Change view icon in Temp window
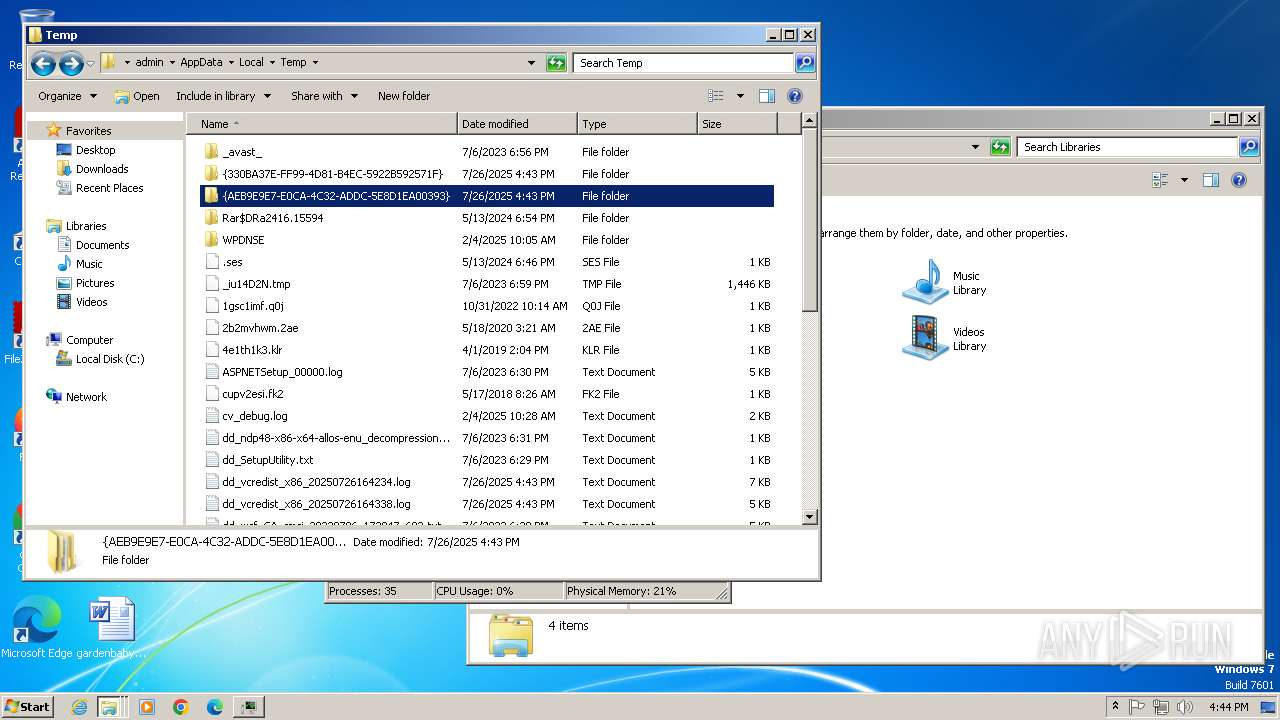Viewport: 1280px width, 720px height. [x=716, y=96]
